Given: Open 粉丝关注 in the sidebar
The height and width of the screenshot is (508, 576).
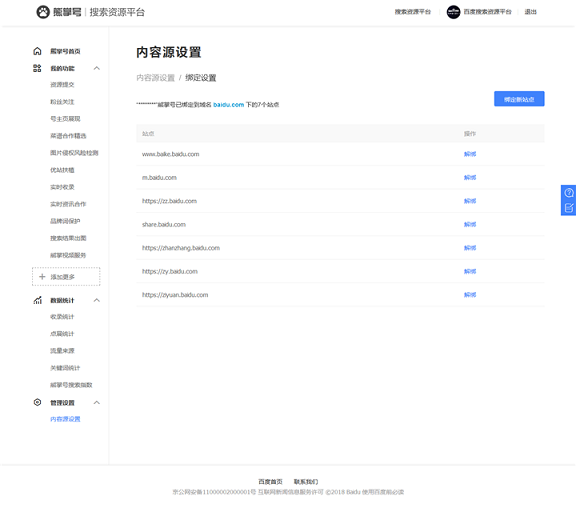Looking at the screenshot, I should [x=62, y=102].
